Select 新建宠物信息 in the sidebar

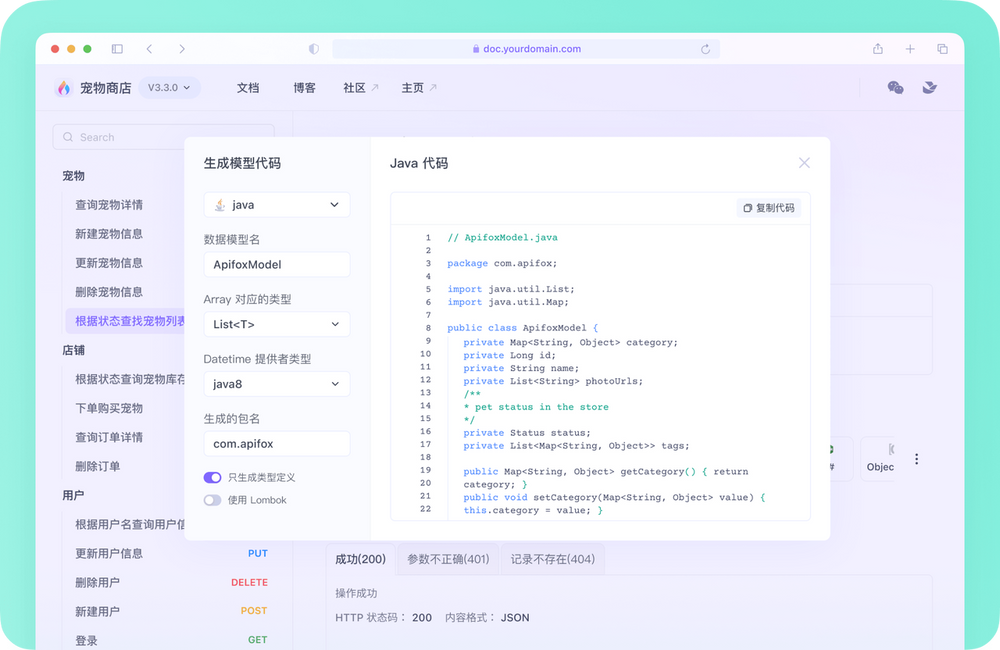(109, 234)
